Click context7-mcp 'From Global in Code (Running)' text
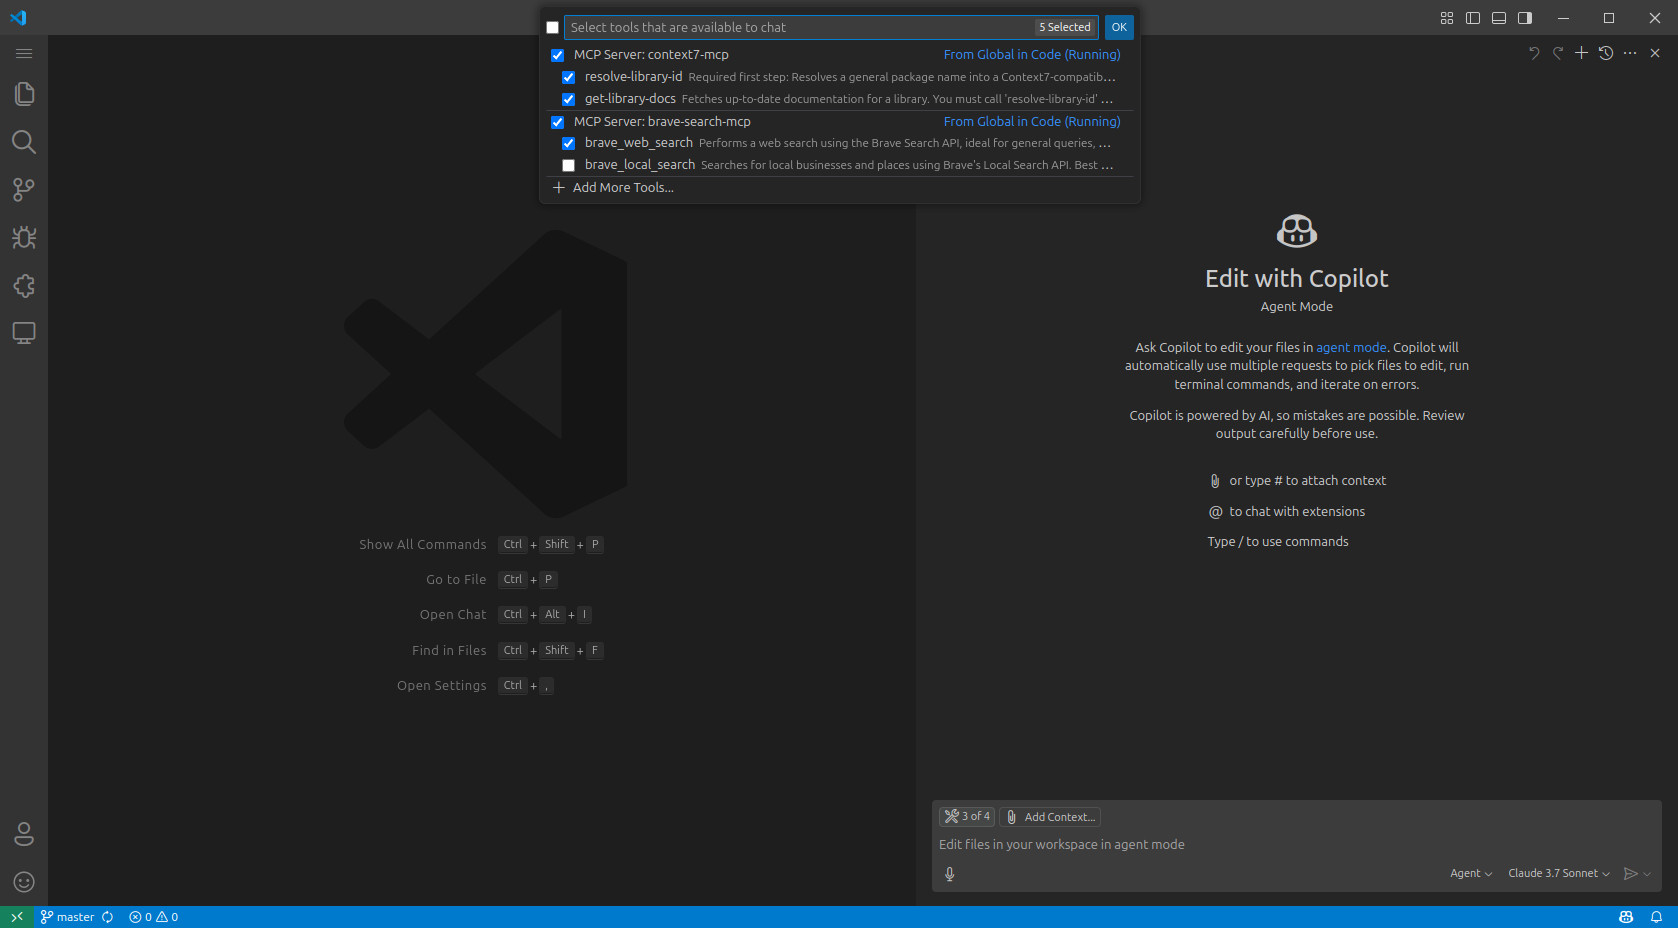 click(x=1032, y=55)
